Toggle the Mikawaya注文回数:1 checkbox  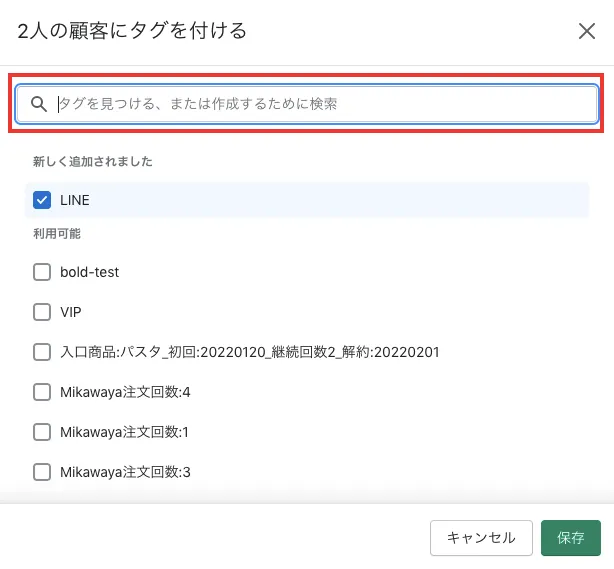[x=42, y=432]
